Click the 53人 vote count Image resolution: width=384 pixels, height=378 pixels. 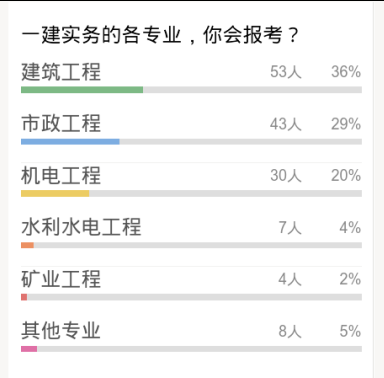286,72
